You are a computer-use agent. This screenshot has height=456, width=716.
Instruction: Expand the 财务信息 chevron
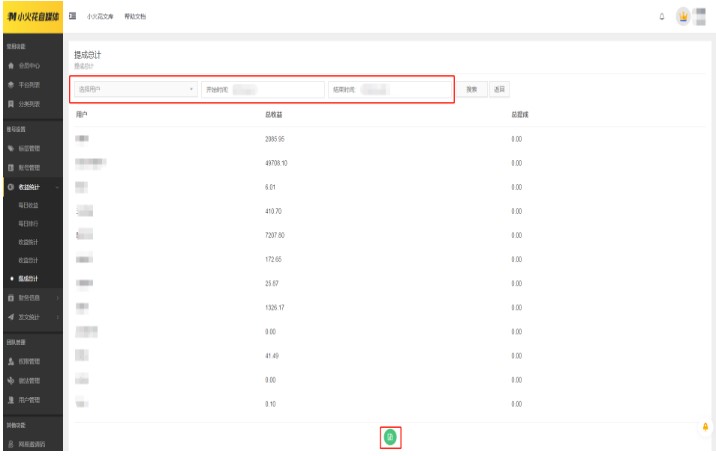[58, 298]
